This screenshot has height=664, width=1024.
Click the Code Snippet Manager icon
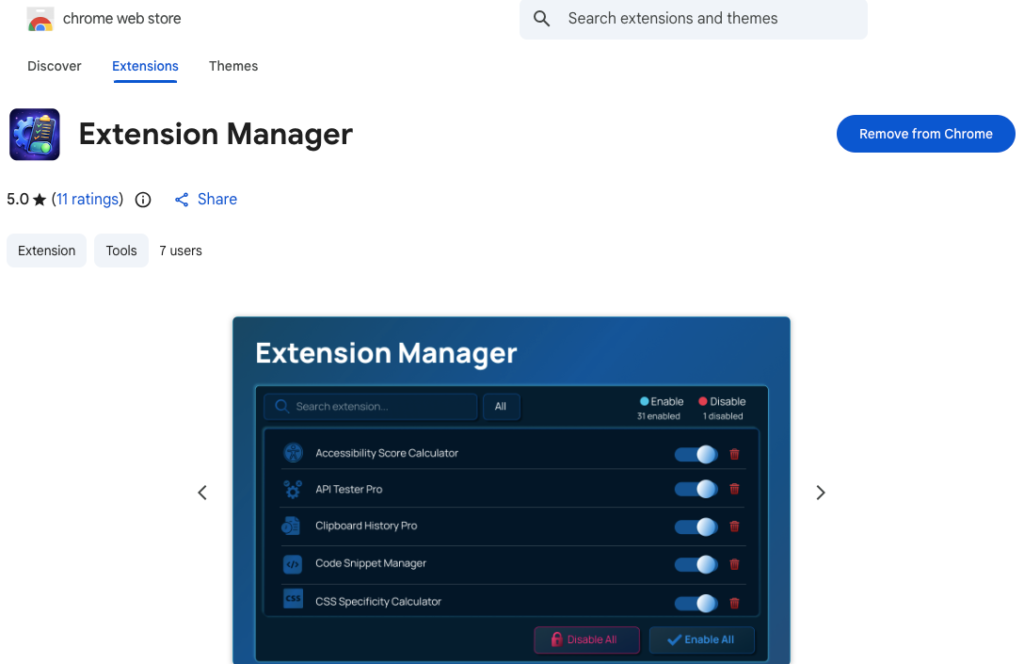tap(292, 564)
